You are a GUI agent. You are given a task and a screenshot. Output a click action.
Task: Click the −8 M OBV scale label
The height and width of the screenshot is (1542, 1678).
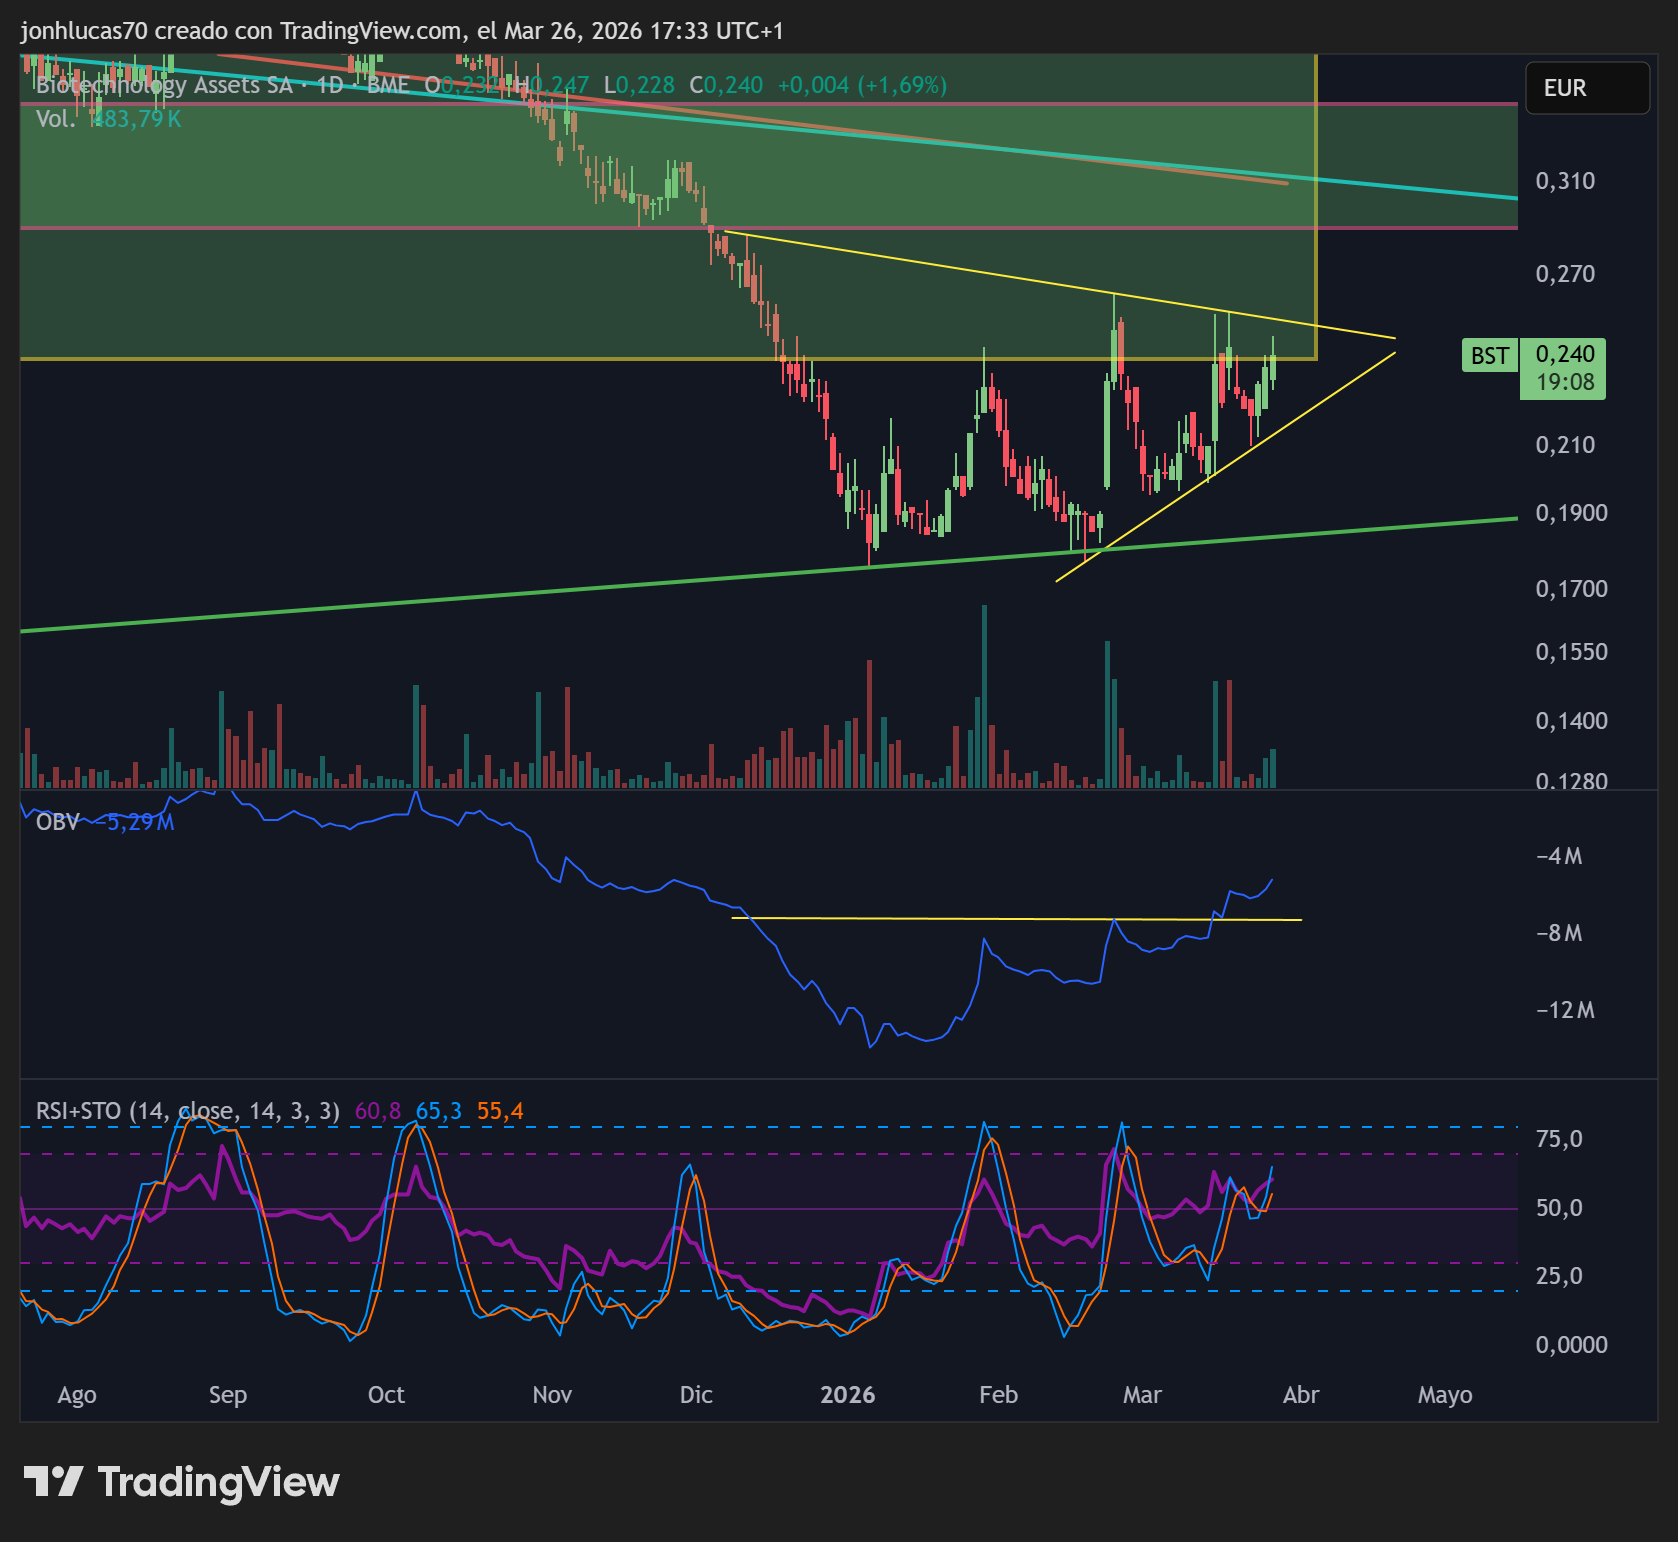coord(1559,933)
